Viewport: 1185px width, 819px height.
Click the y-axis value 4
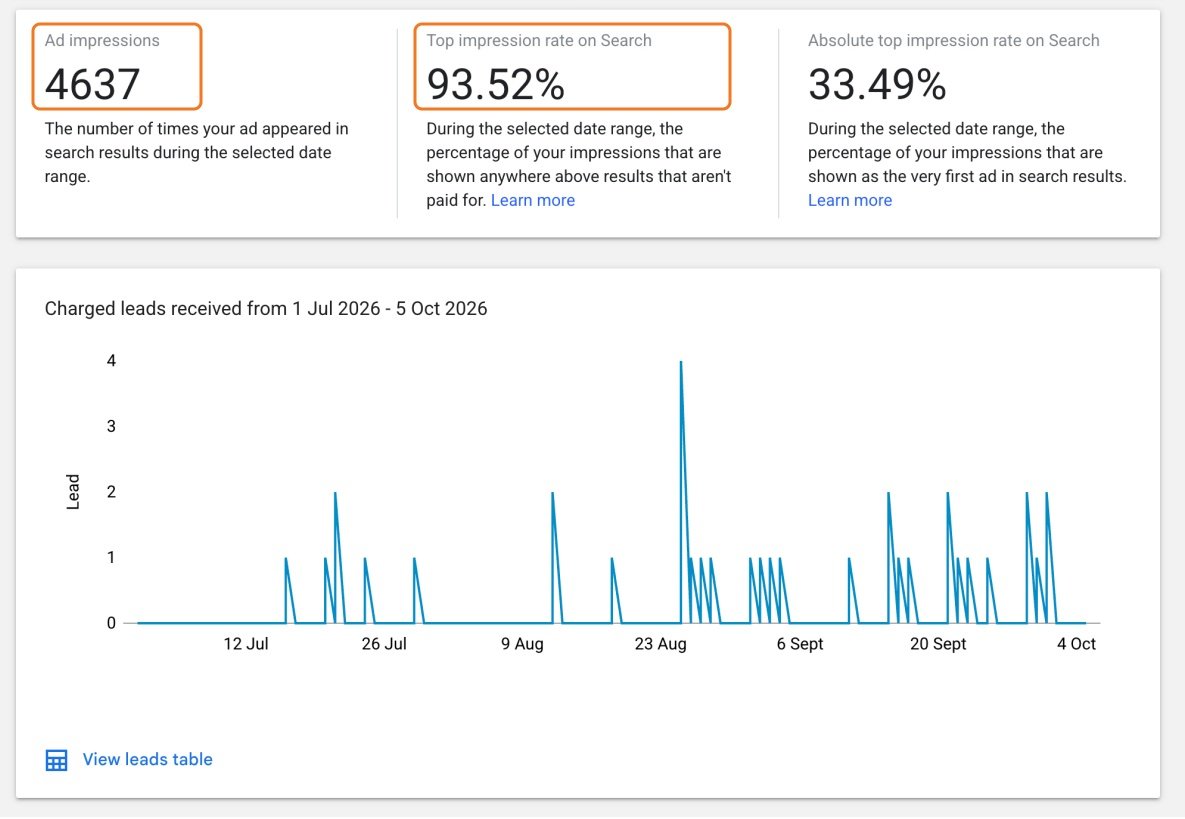[x=111, y=360]
